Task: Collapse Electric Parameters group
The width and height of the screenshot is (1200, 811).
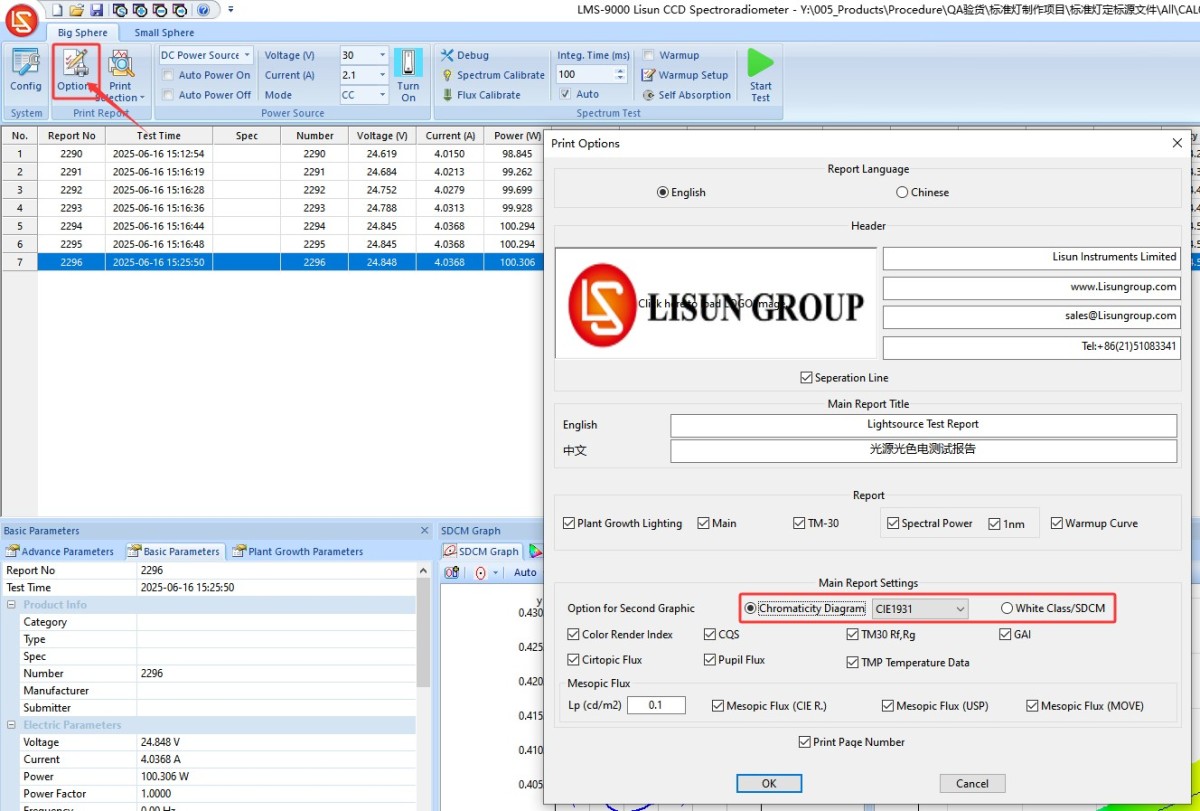Action: [12, 725]
